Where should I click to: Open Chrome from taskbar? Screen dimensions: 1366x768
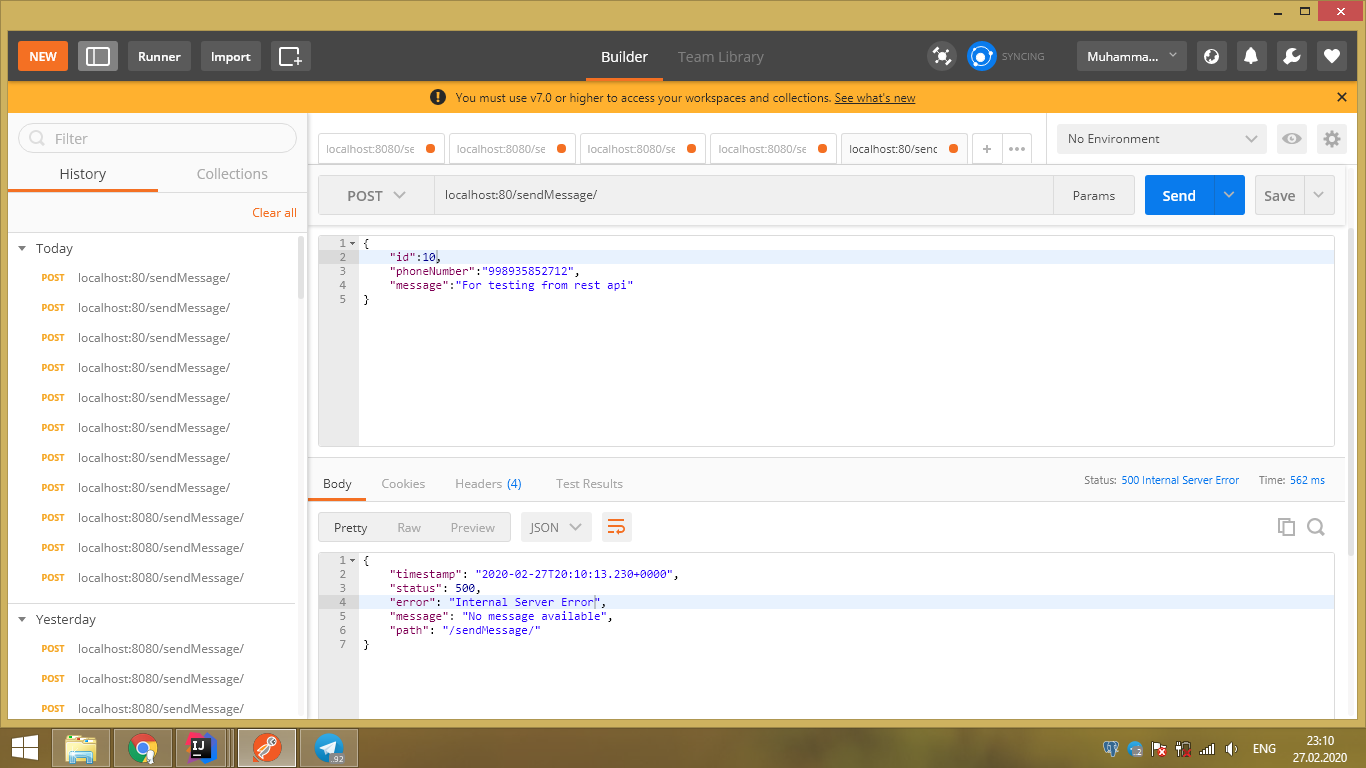point(143,747)
